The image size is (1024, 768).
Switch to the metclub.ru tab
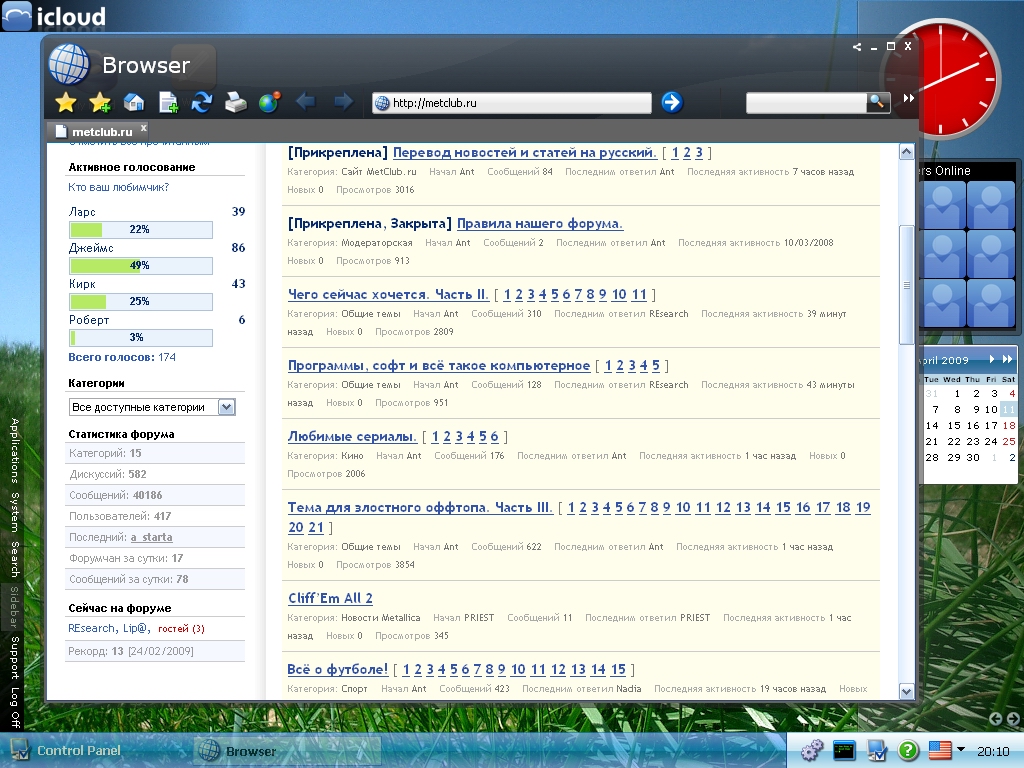click(101, 131)
